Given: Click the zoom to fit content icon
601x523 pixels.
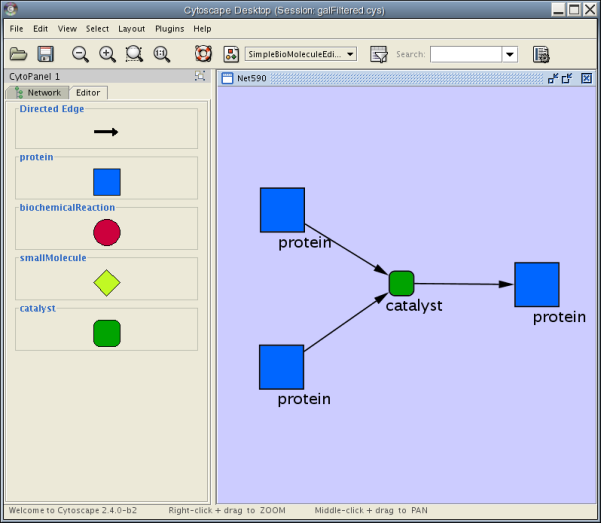Looking at the screenshot, I should click(161, 54).
